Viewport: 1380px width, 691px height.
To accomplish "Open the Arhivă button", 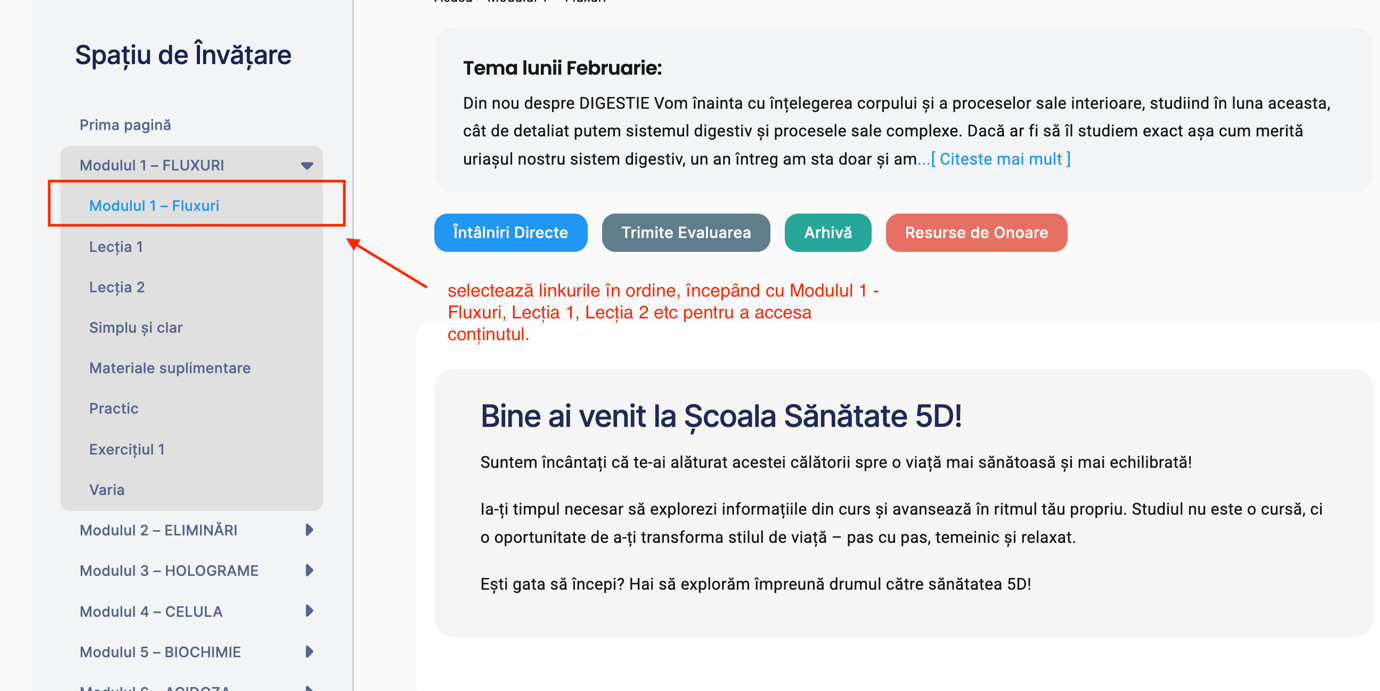I will tap(827, 233).
